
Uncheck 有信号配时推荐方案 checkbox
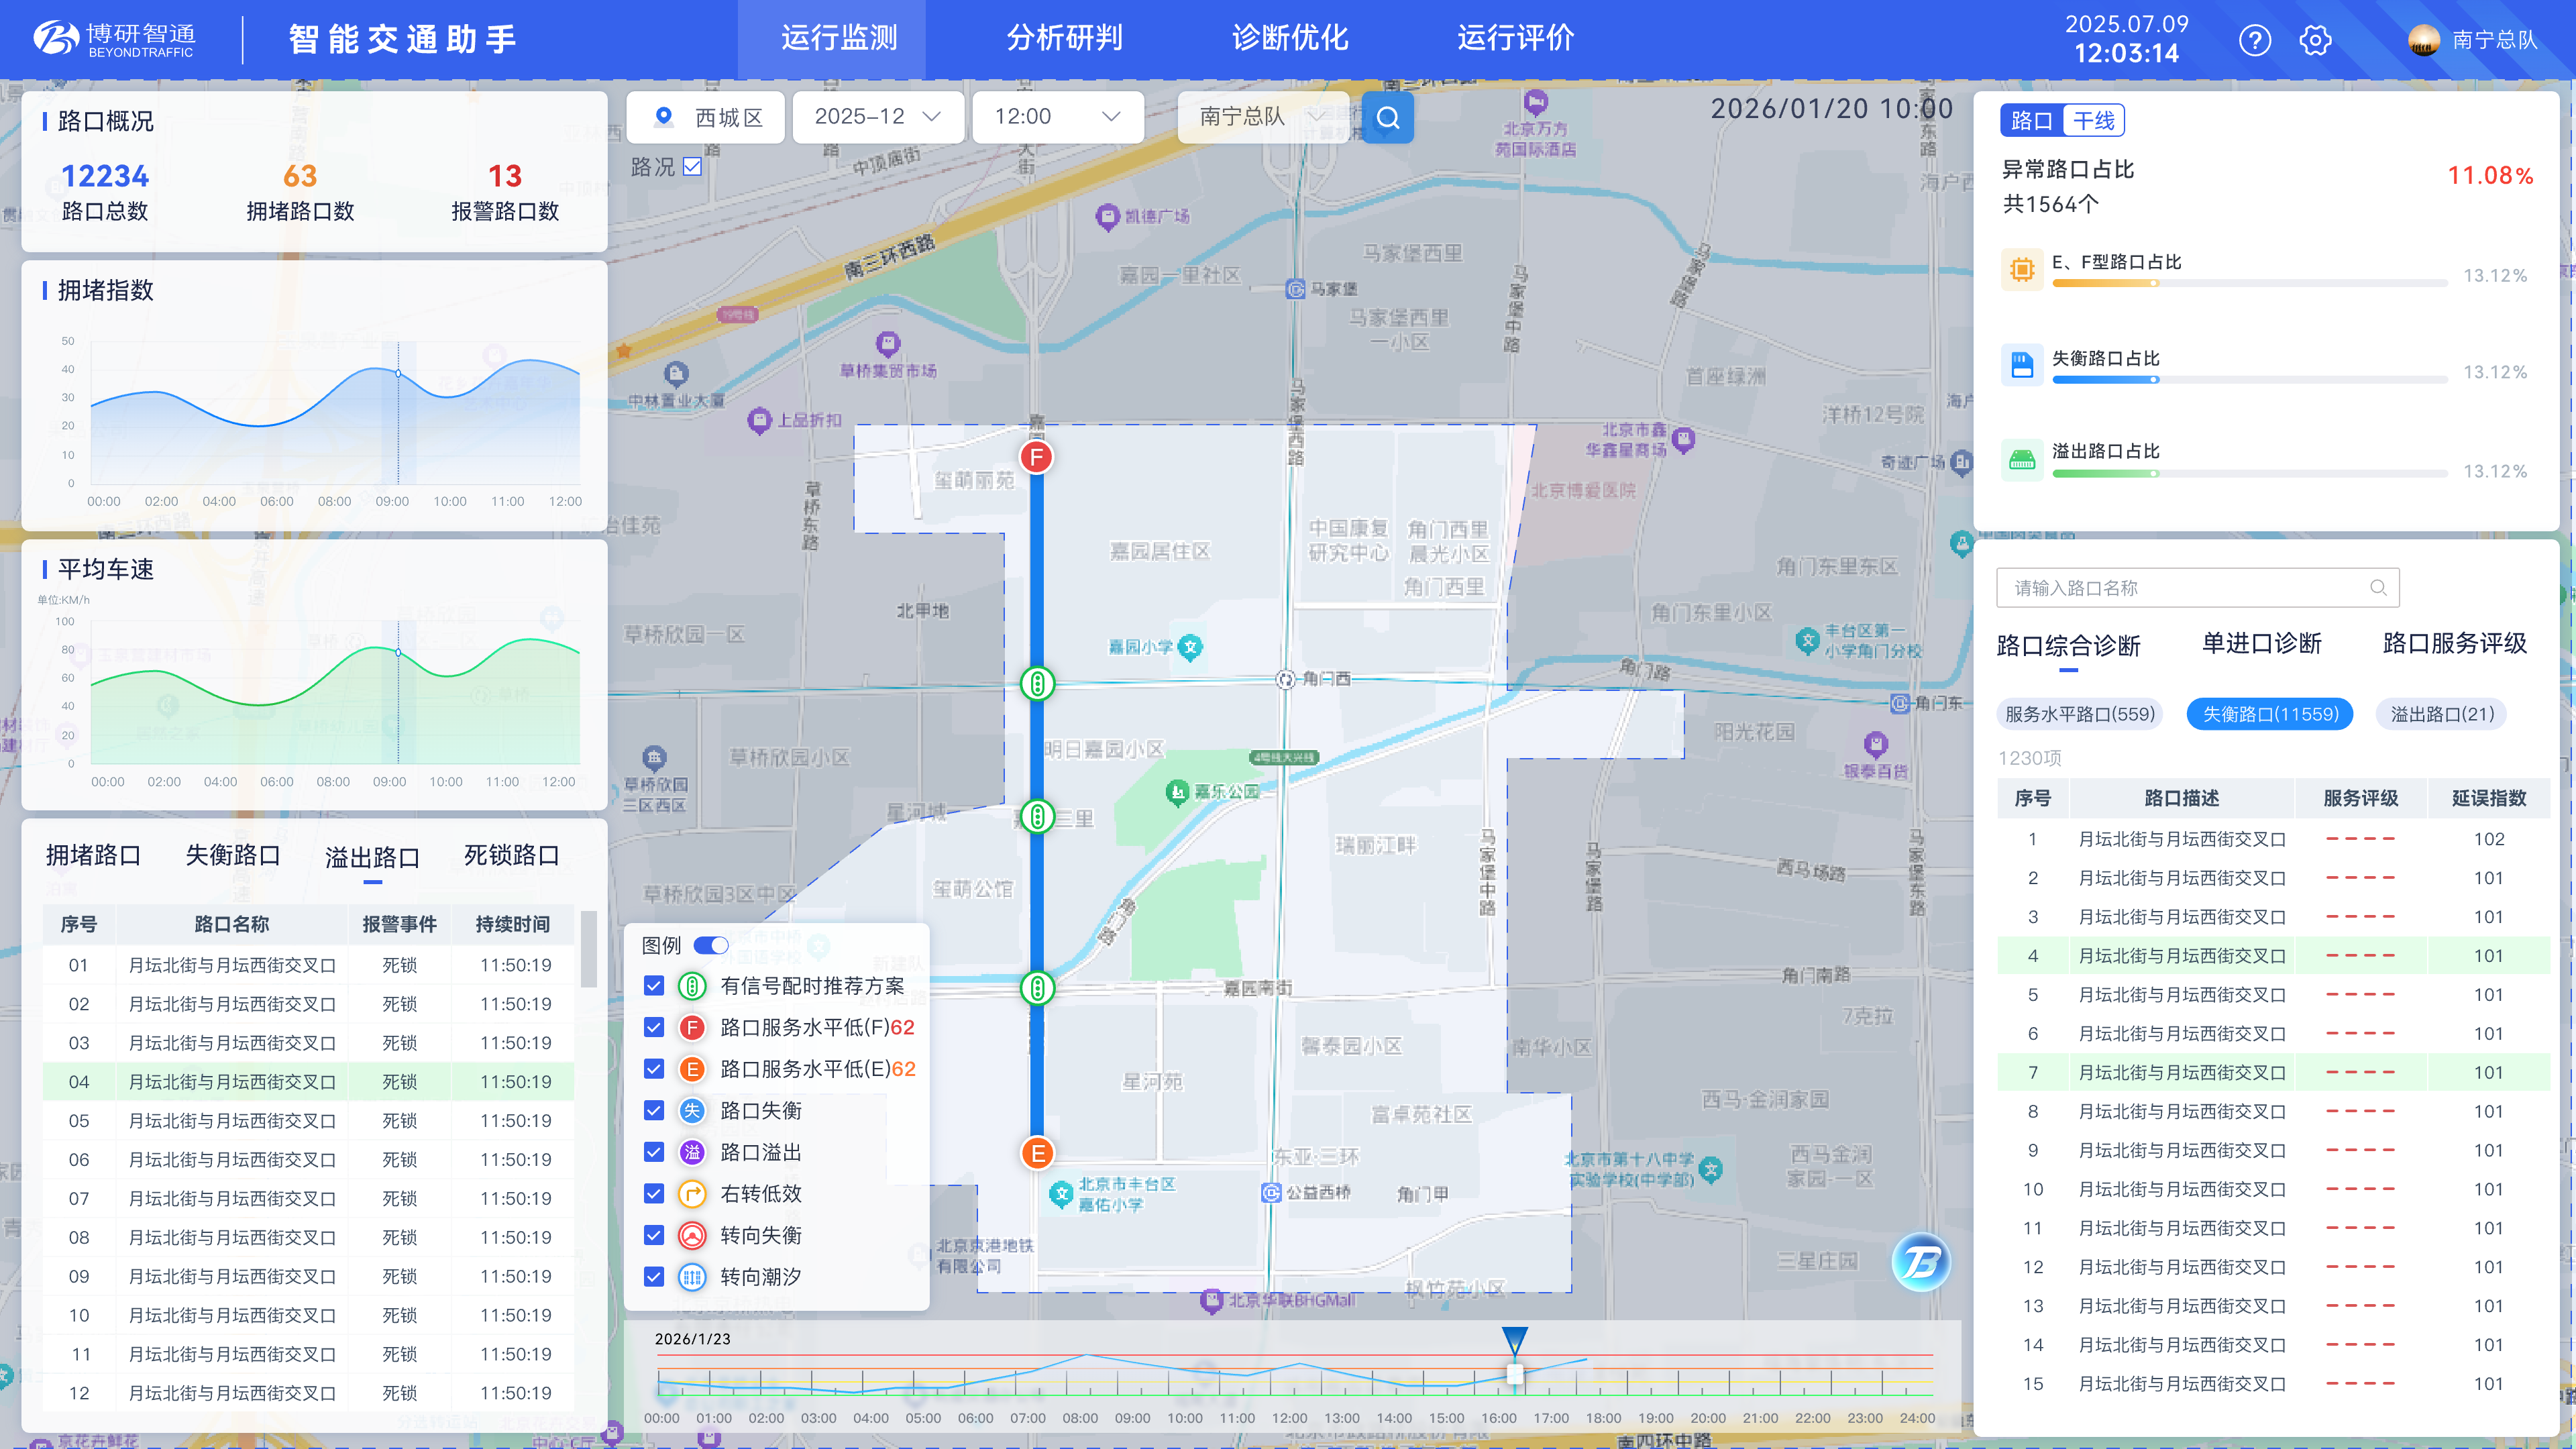(x=654, y=986)
